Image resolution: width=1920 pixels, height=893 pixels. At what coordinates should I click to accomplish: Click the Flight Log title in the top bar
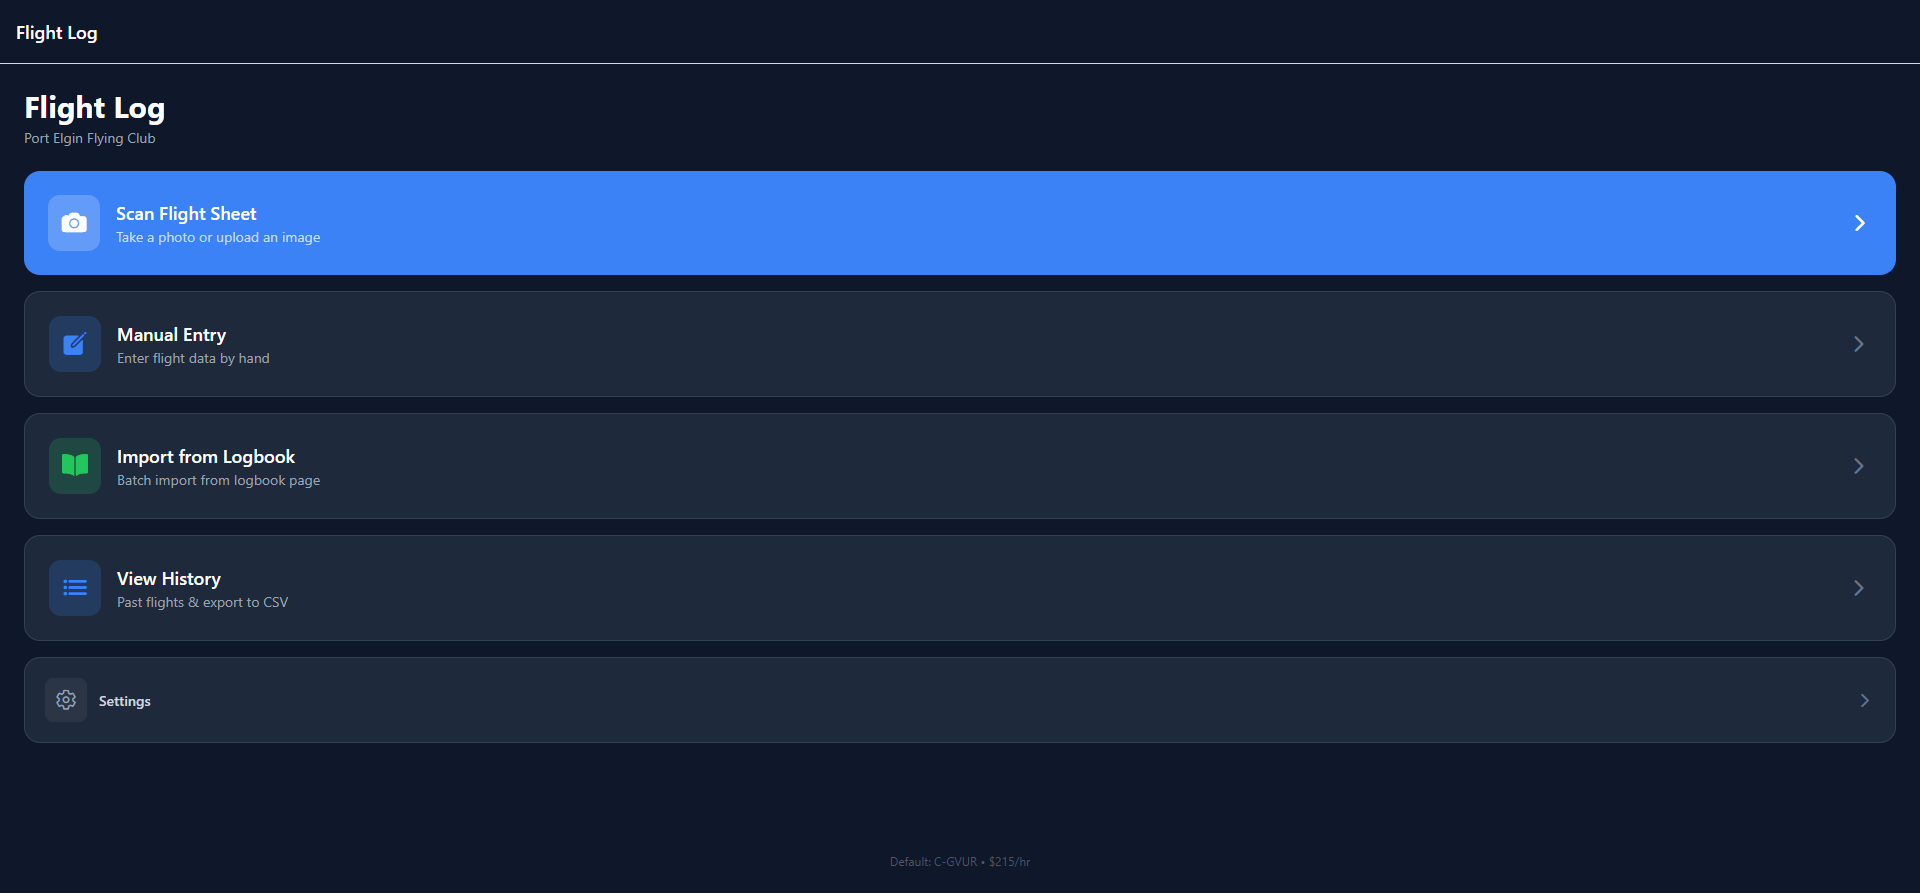click(57, 33)
